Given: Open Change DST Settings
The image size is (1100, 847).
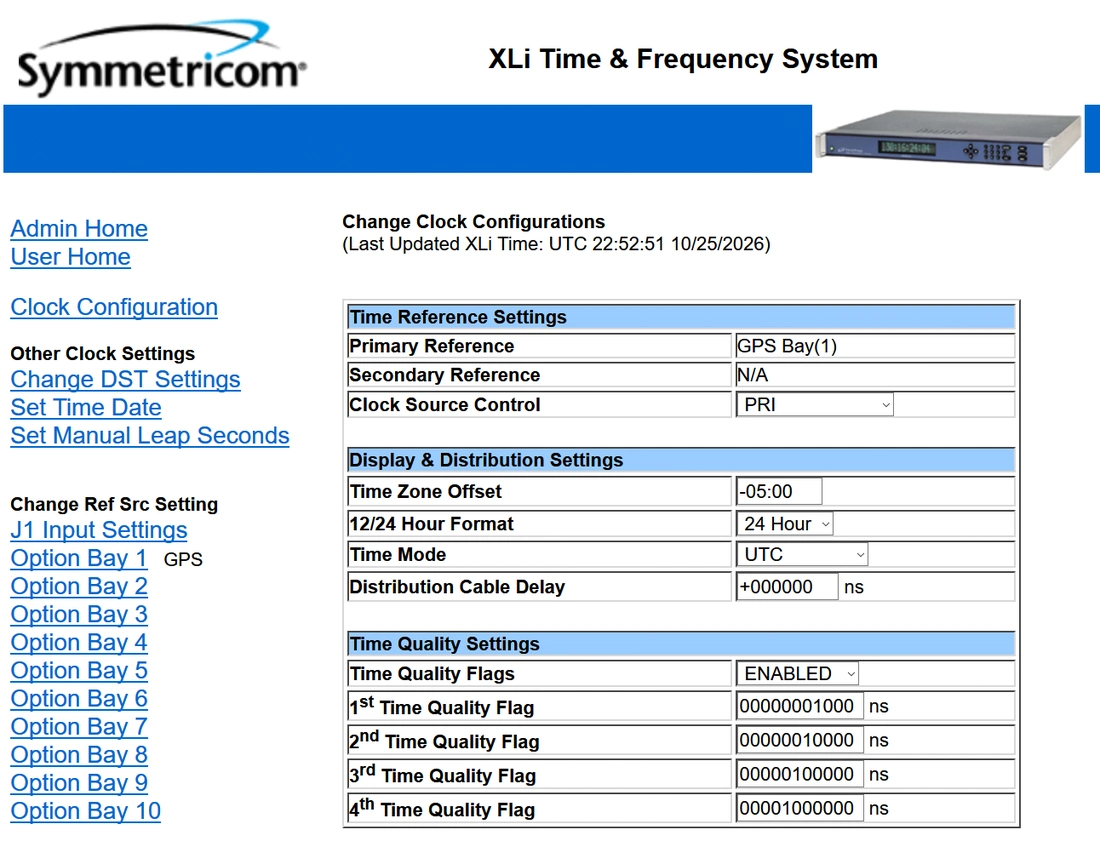Looking at the screenshot, I should pos(126,380).
